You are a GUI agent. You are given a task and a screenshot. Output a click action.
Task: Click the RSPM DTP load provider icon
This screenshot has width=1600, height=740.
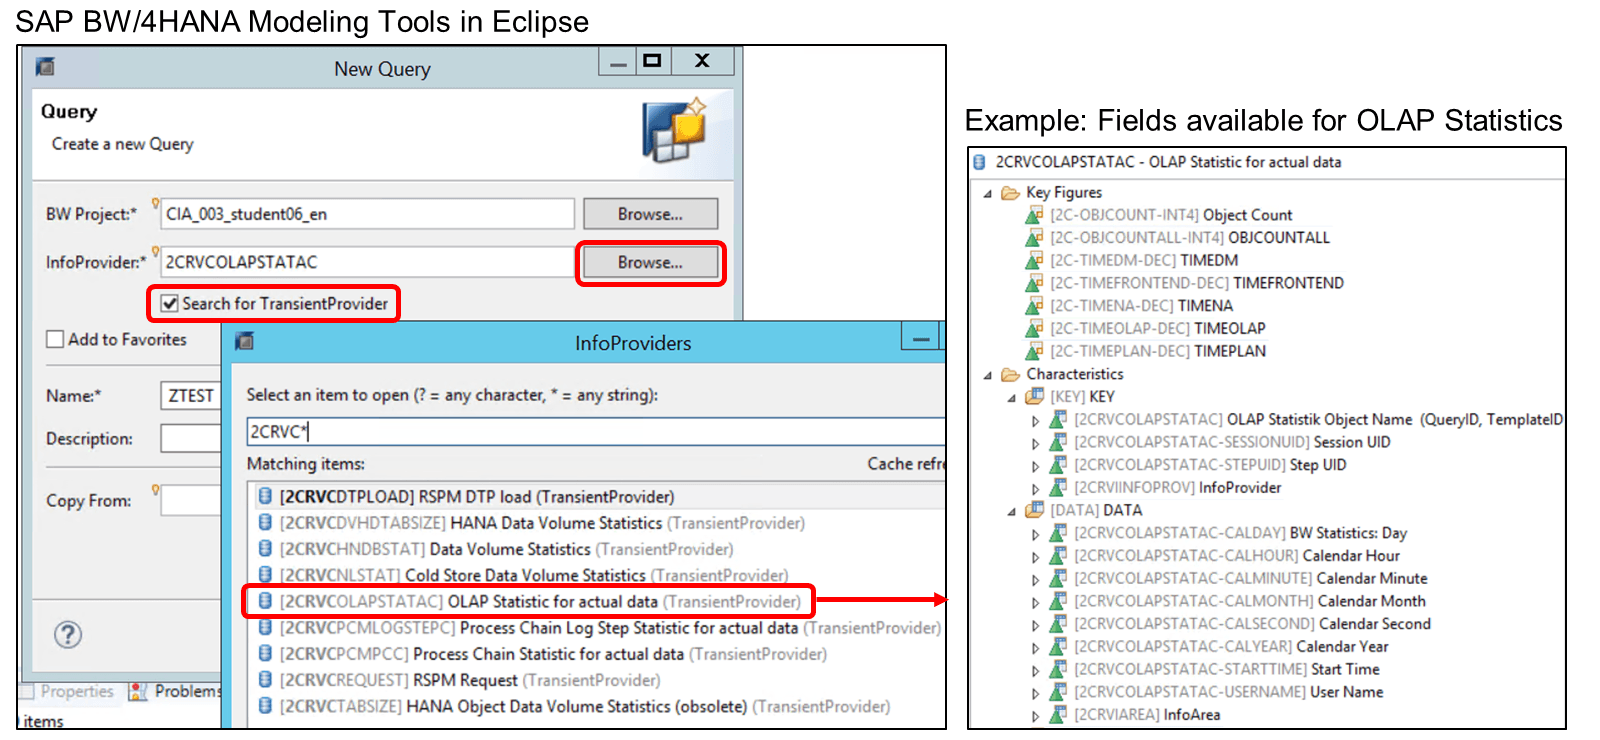(265, 496)
